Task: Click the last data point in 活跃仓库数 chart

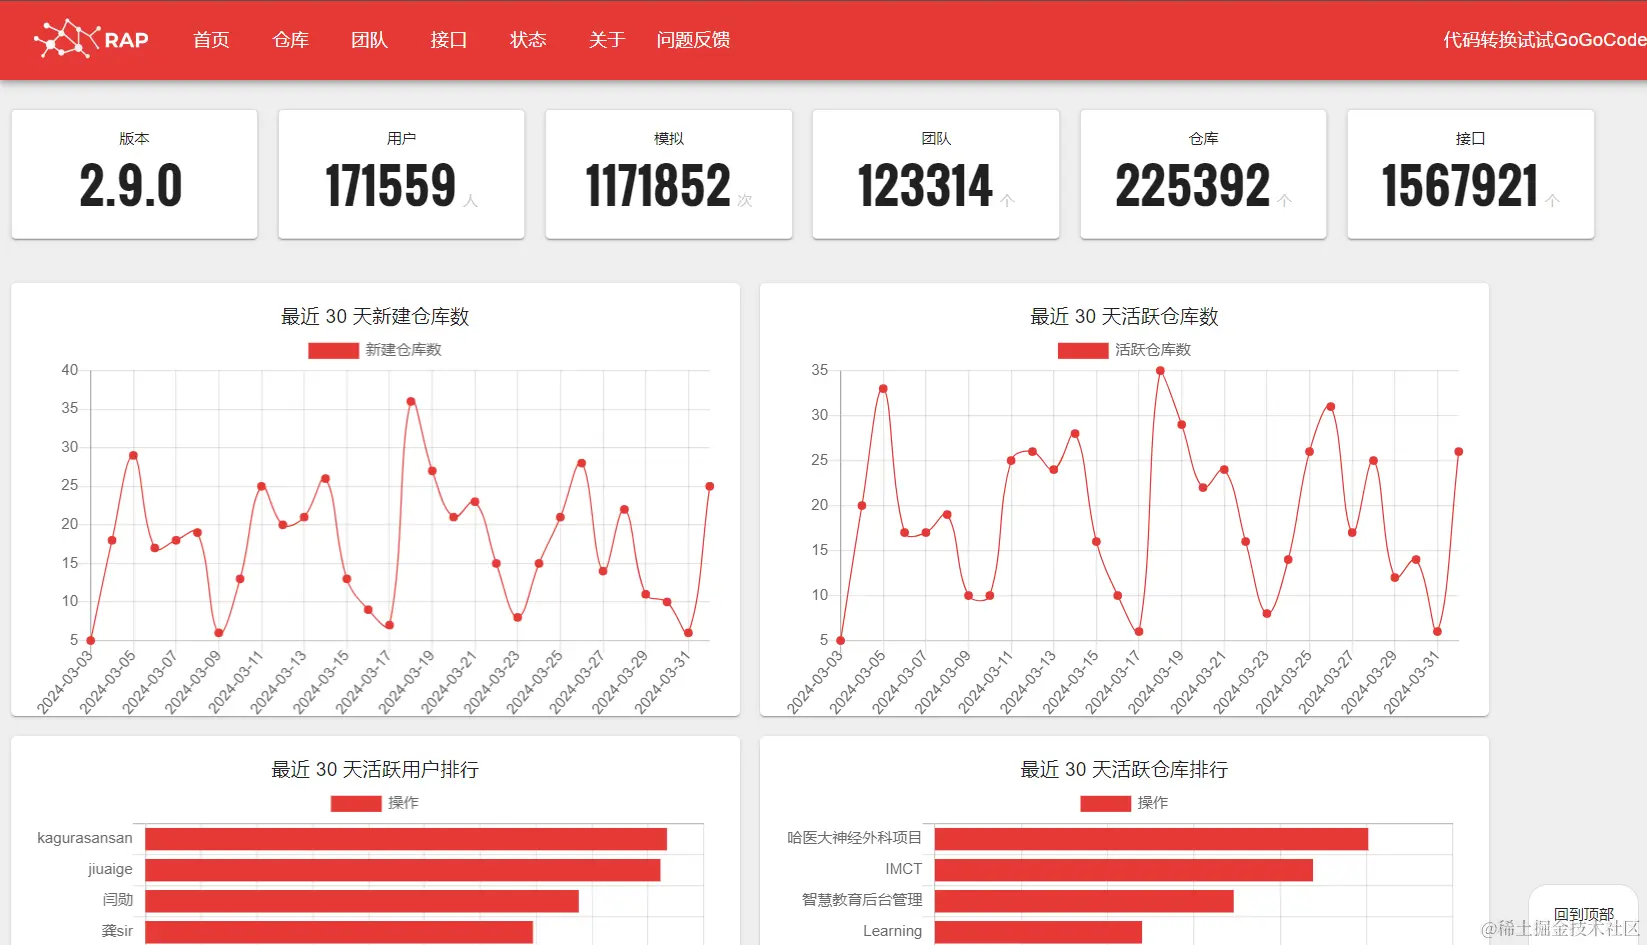Action: [1459, 452]
